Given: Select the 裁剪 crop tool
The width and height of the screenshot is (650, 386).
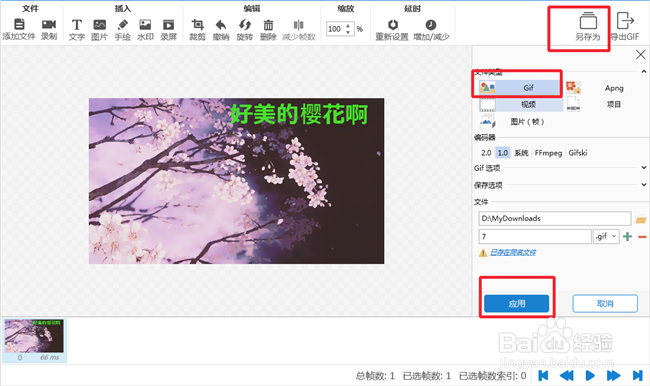Looking at the screenshot, I should tap(197, 24).
